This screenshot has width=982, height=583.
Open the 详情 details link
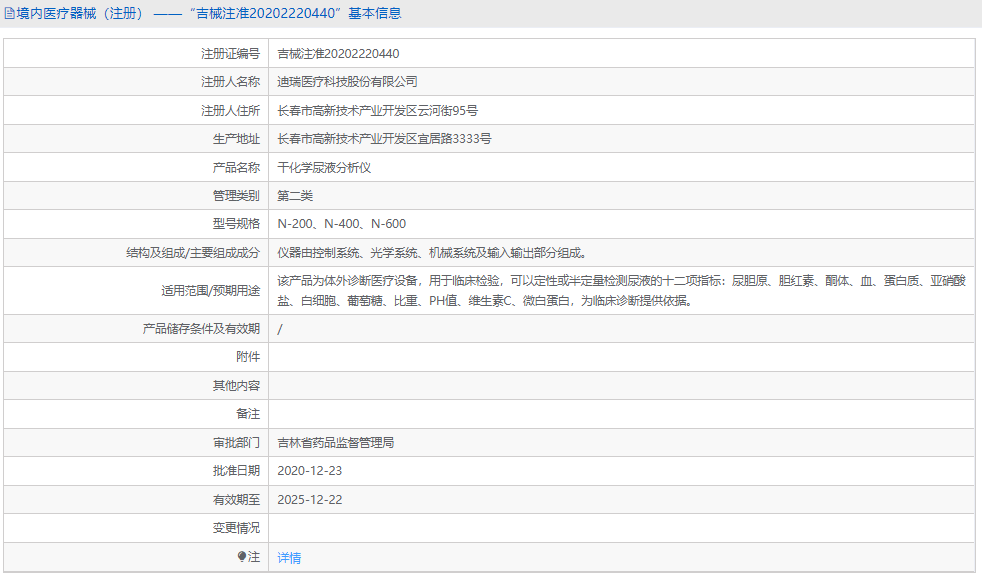[x=287, y=558]
